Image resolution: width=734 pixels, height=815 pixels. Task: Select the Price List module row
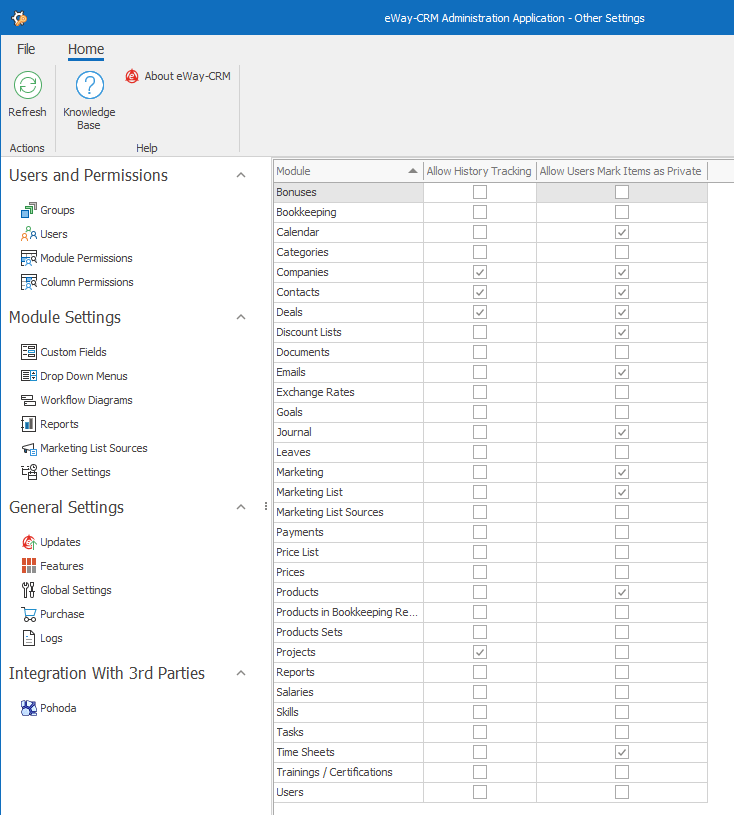click(490, 553)
